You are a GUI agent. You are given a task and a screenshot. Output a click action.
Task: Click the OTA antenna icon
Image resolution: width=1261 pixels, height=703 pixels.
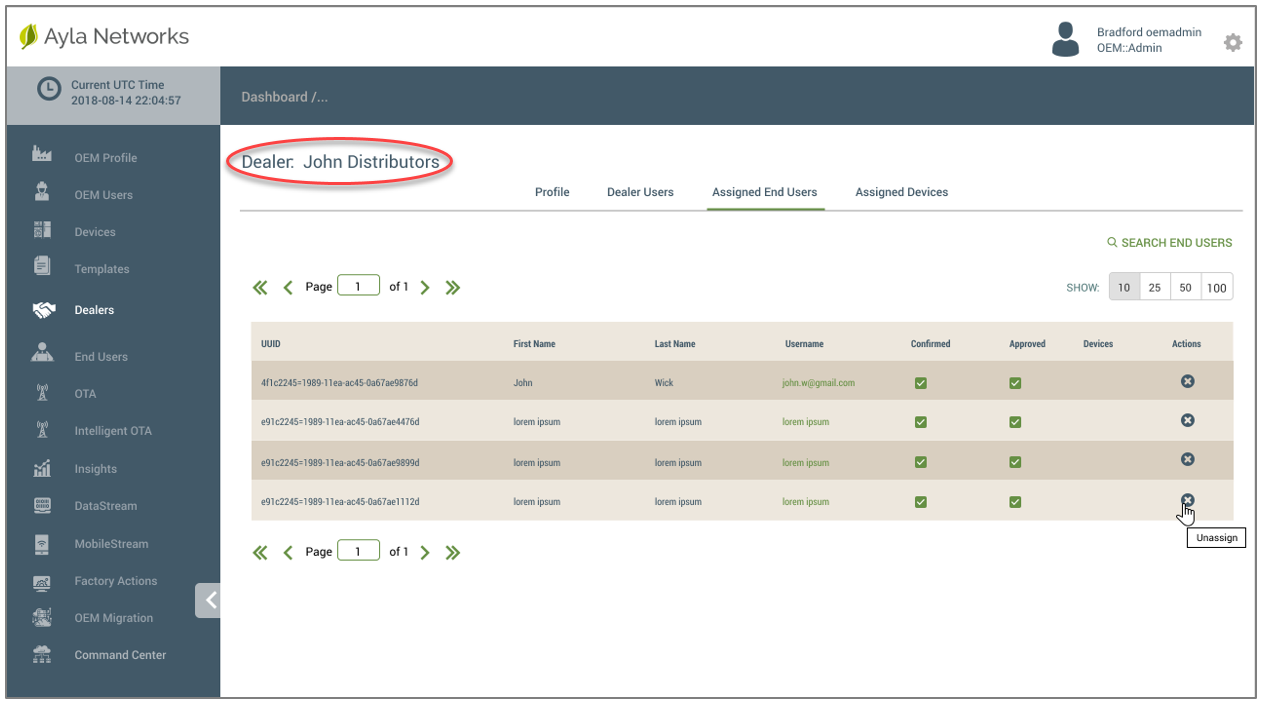[42, 393]
